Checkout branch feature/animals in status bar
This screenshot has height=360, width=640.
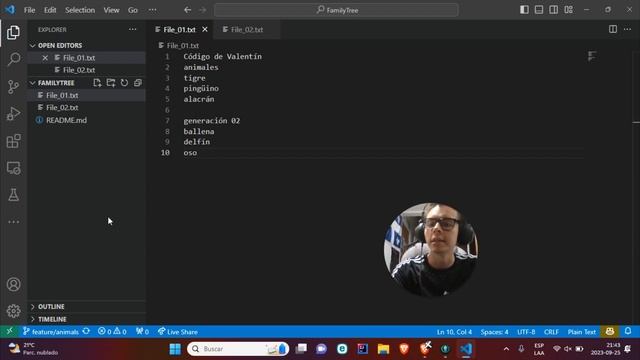pyautogui.click(x=51, y=332)
